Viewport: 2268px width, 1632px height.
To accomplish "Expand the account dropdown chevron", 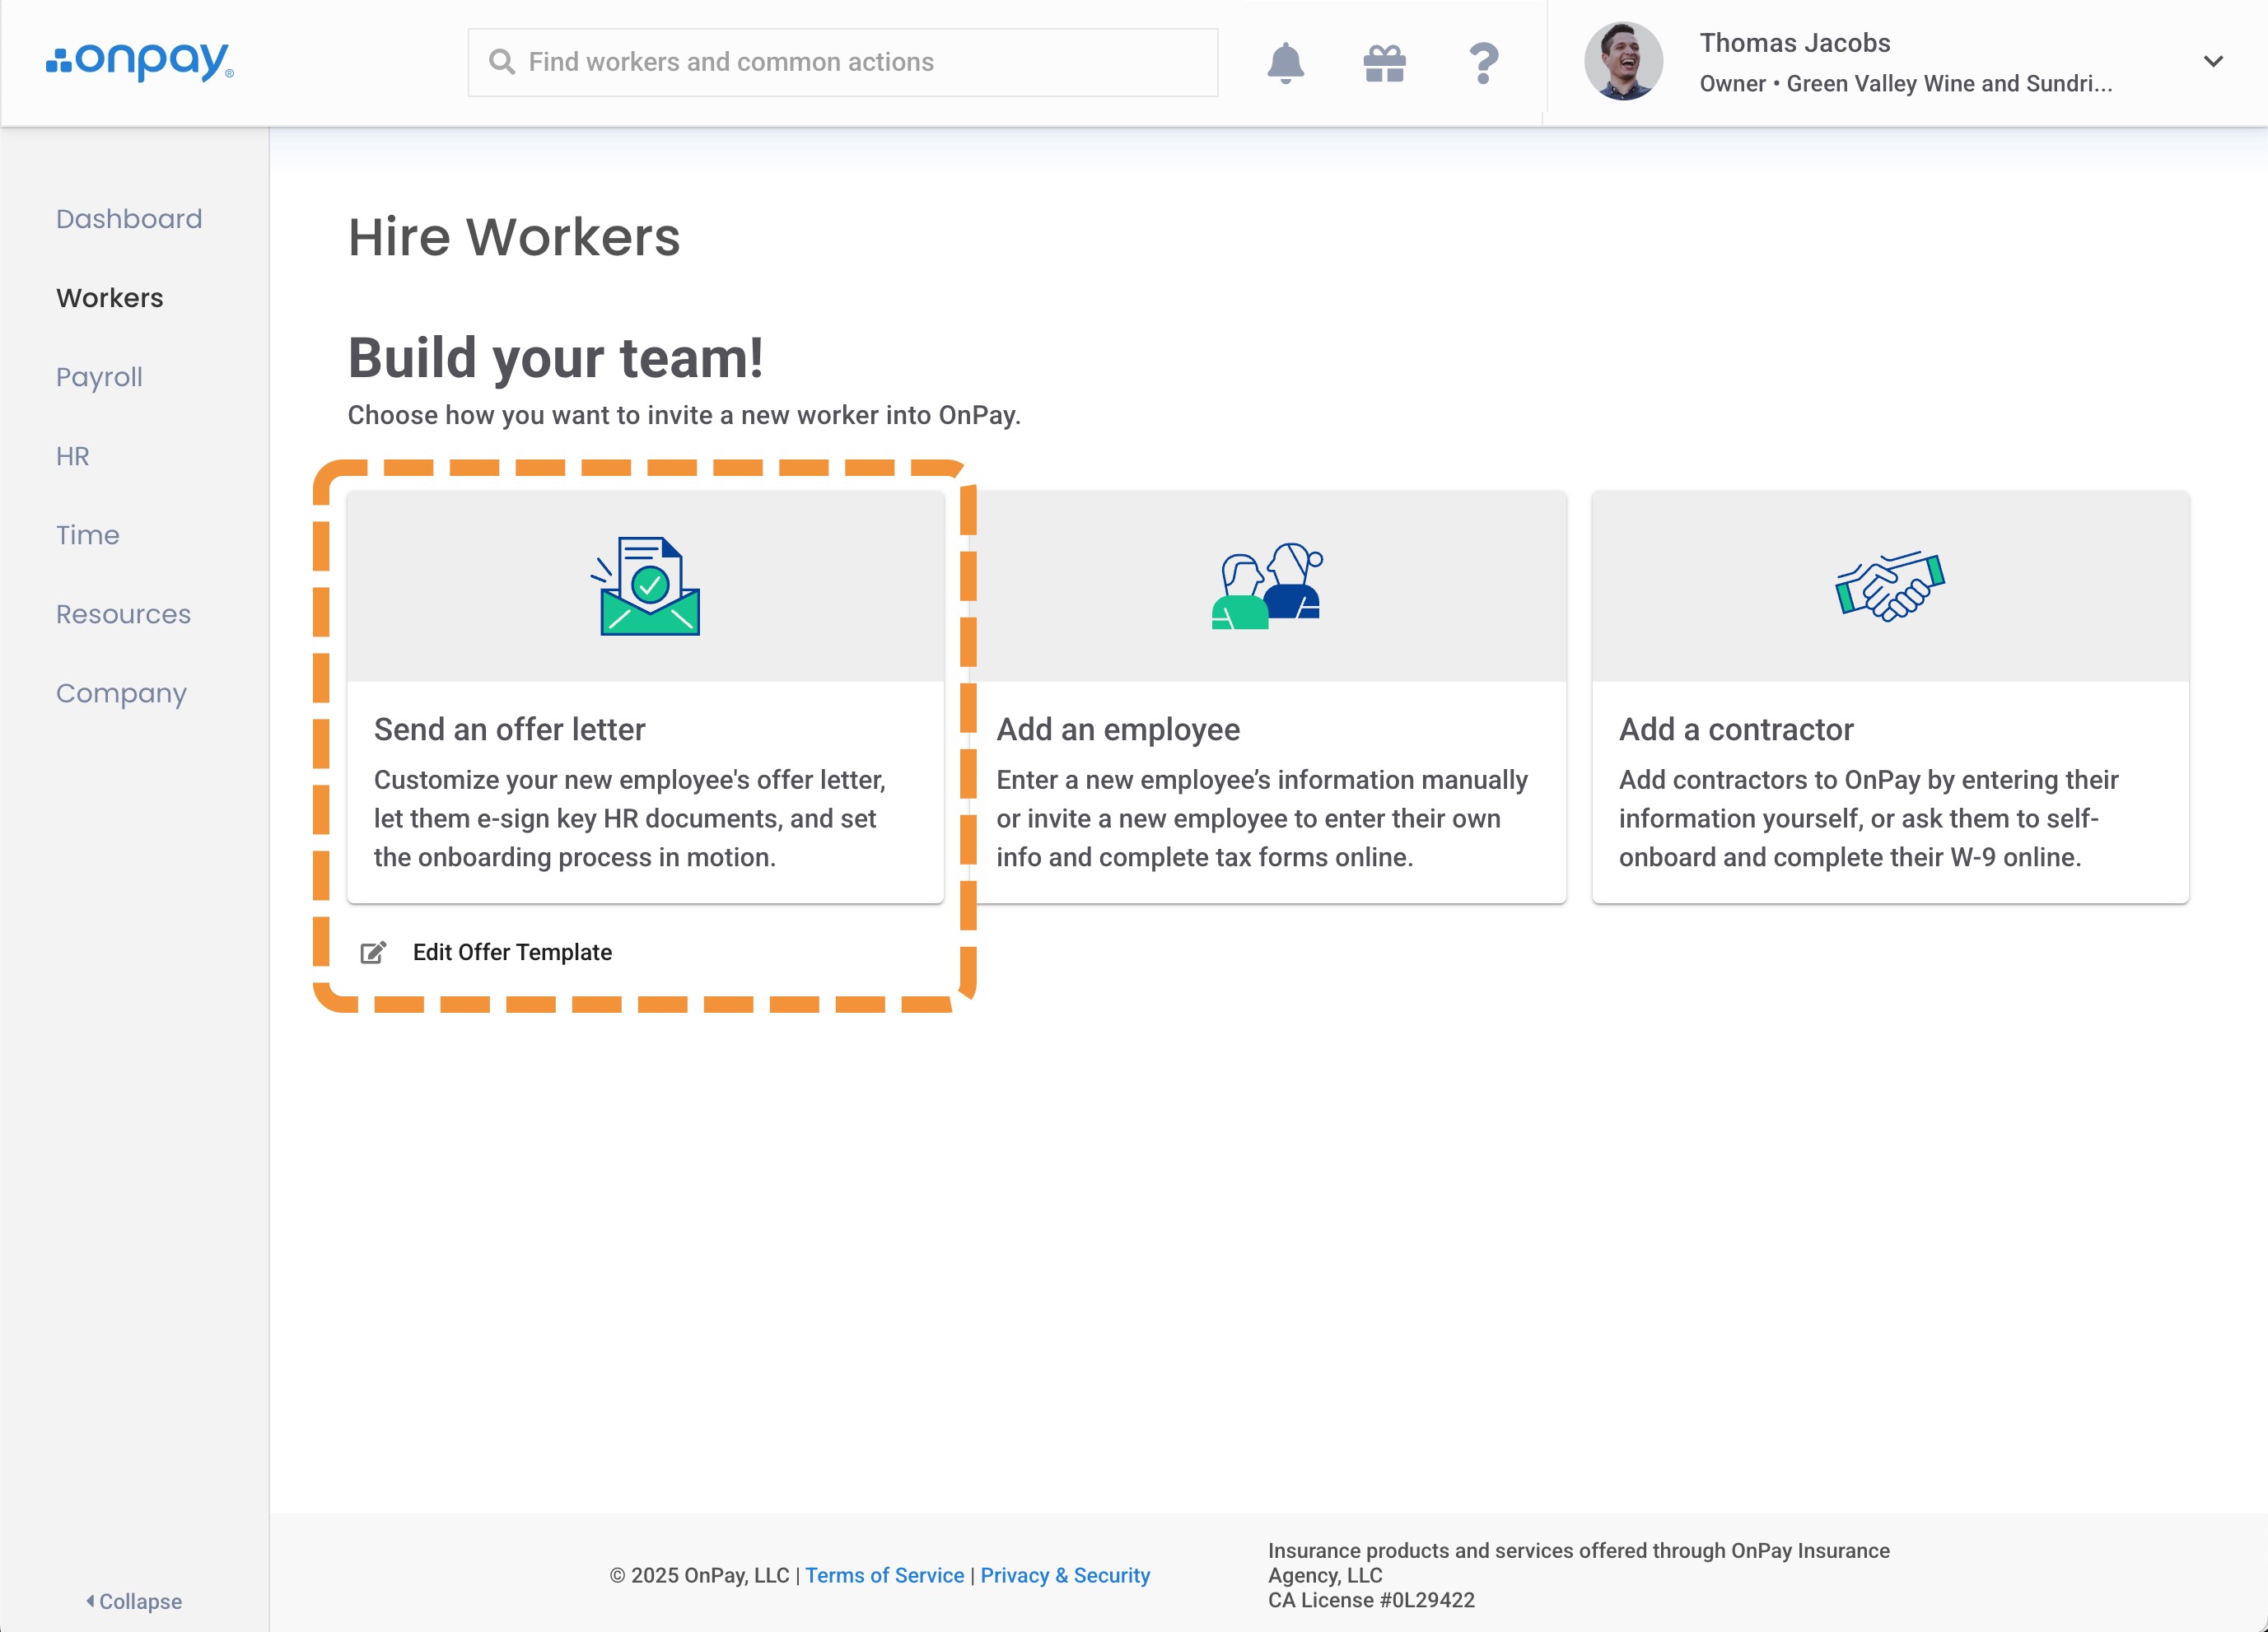I will pyautogui.click(x=2213, y=61).
